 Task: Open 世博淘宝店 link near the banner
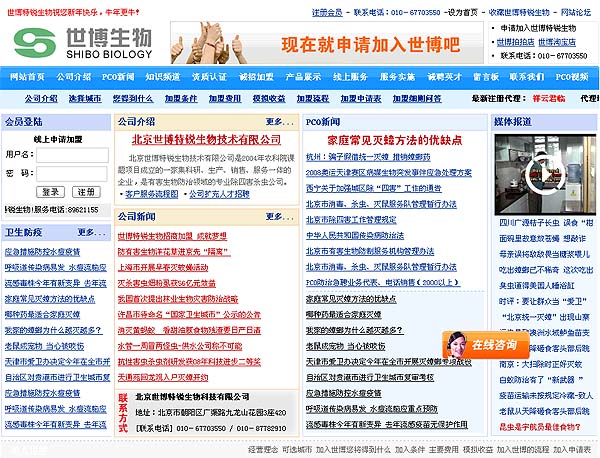click(557, 42)
